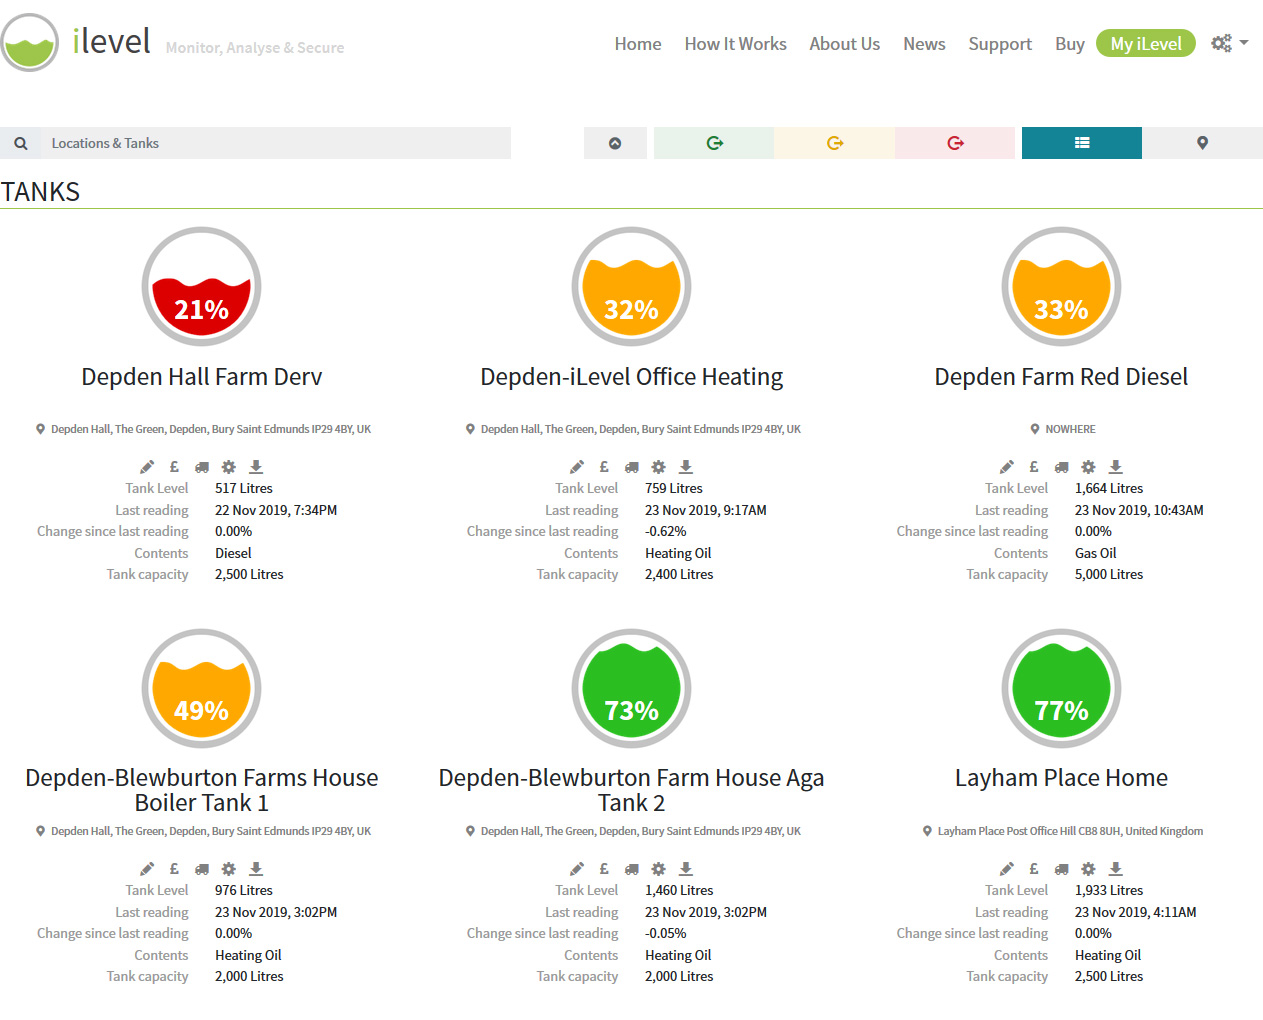Click truck delivery icon for Layham Place Home
This screenshot has width=1263, height=1020.
(1062, 869)
